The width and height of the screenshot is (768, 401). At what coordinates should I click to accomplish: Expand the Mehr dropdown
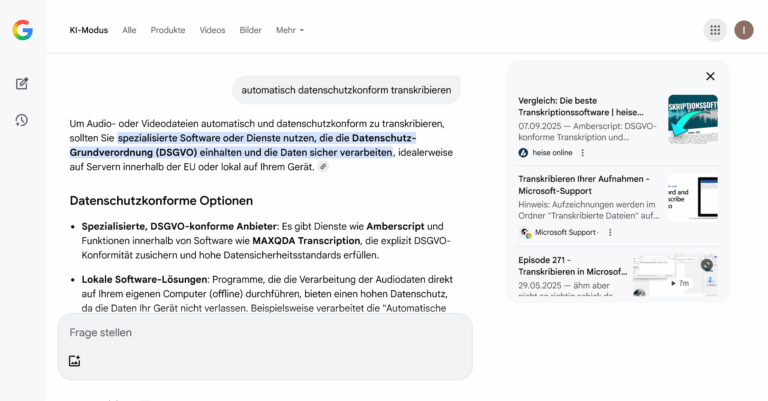coord(290,30)
